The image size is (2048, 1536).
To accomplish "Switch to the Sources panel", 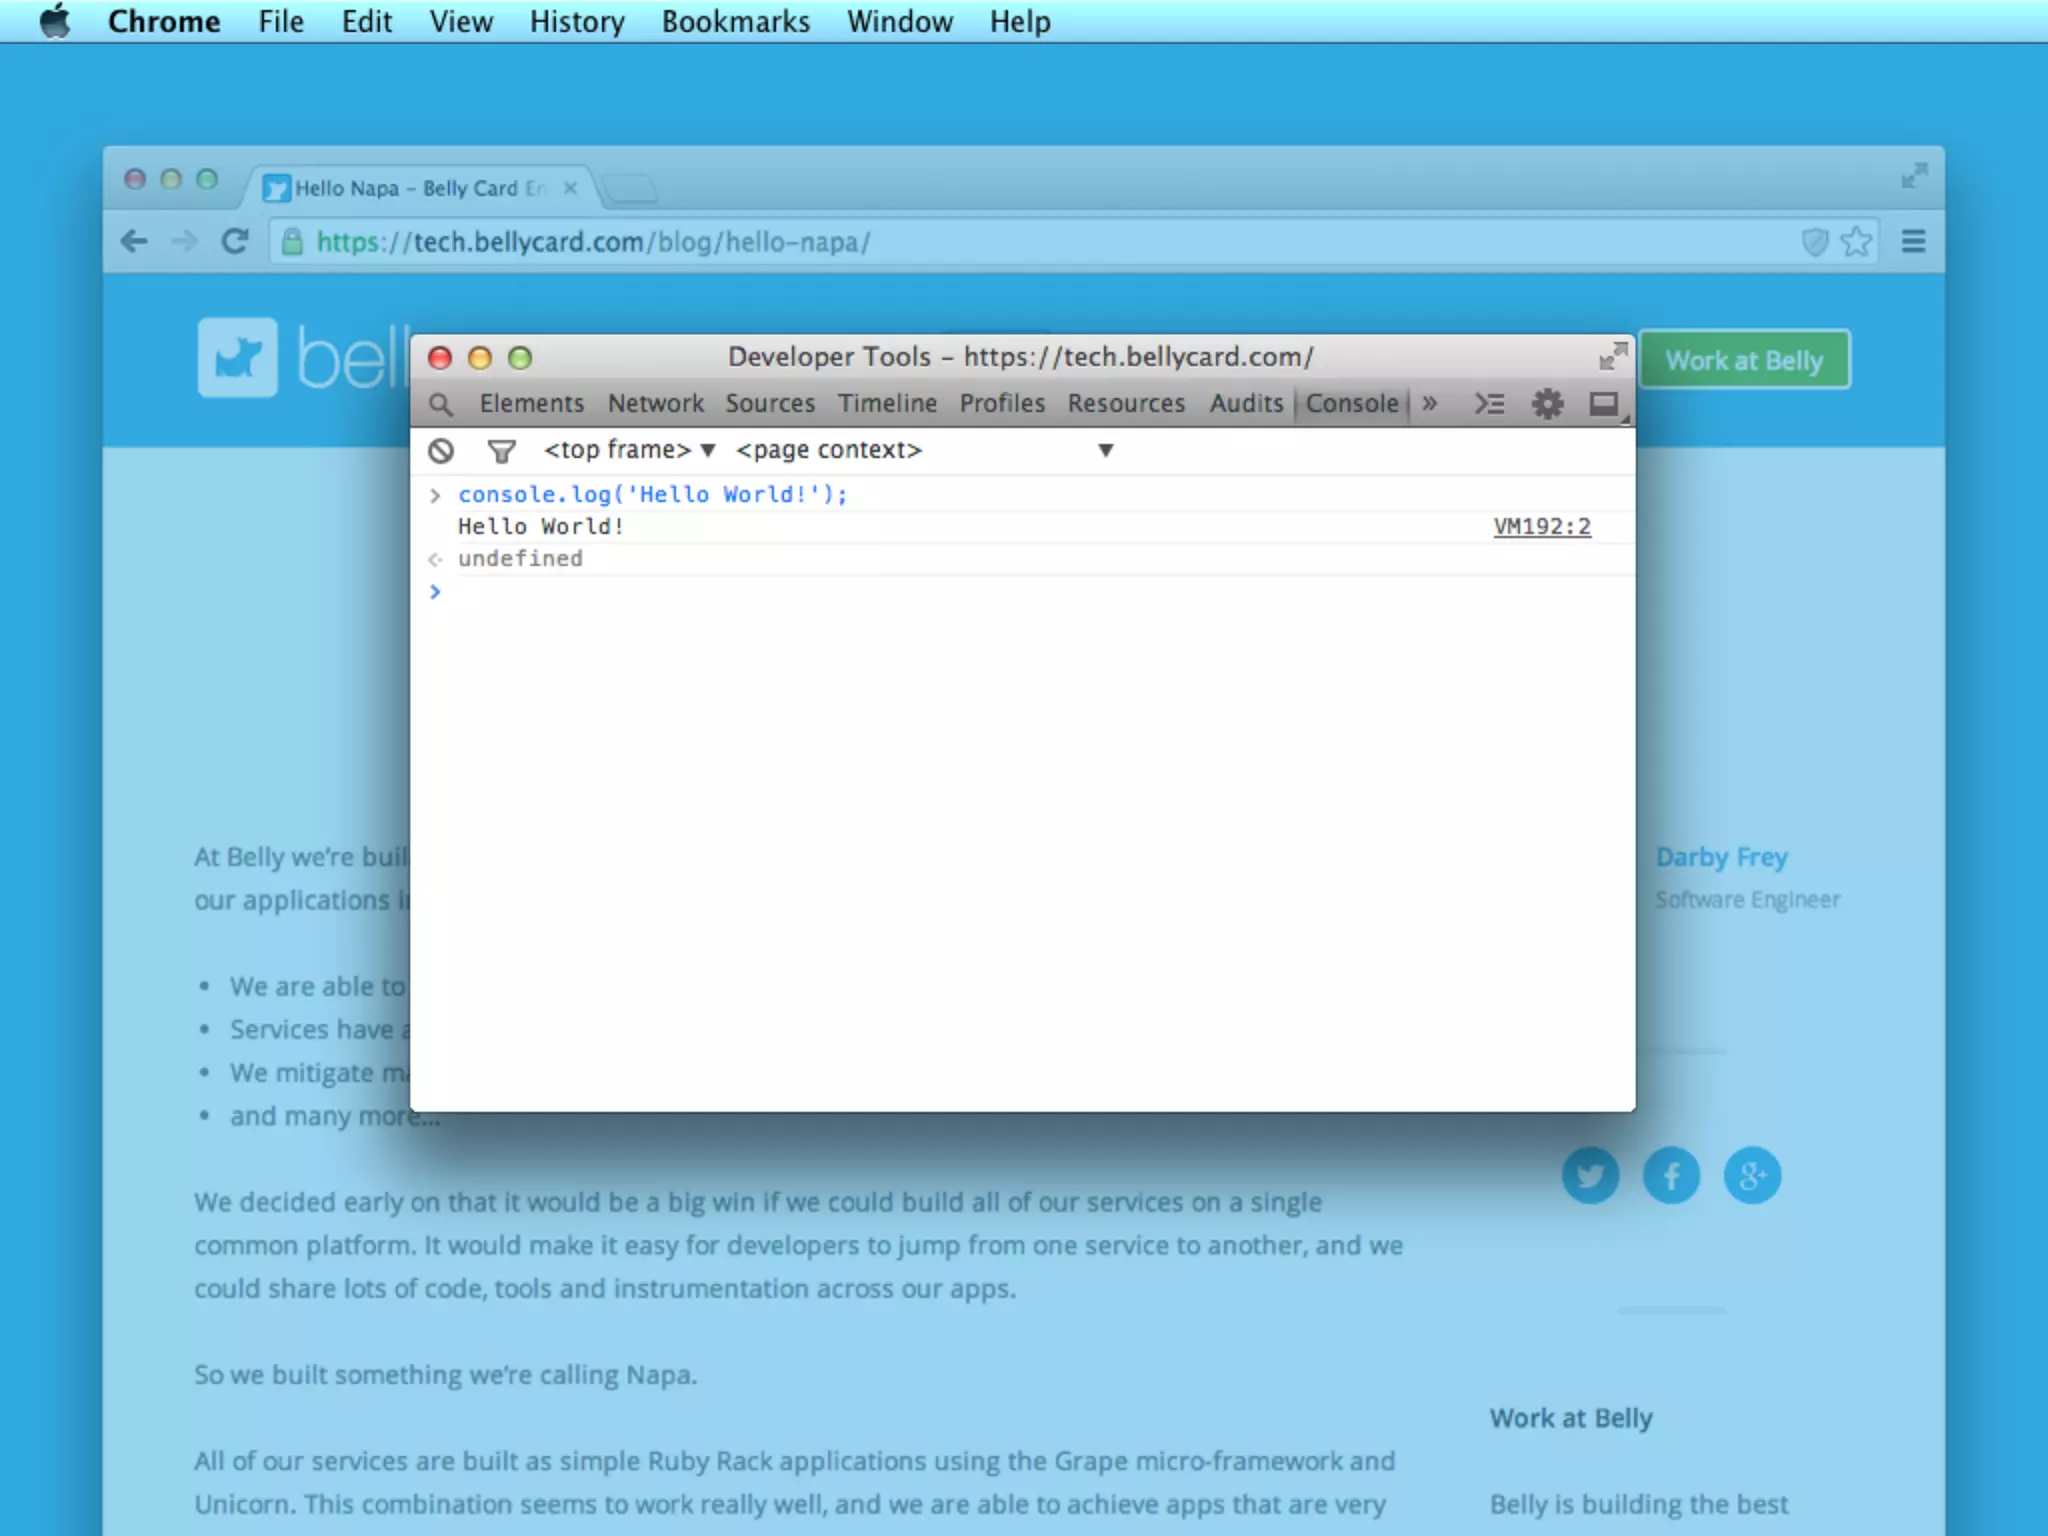I will point(770,403).
